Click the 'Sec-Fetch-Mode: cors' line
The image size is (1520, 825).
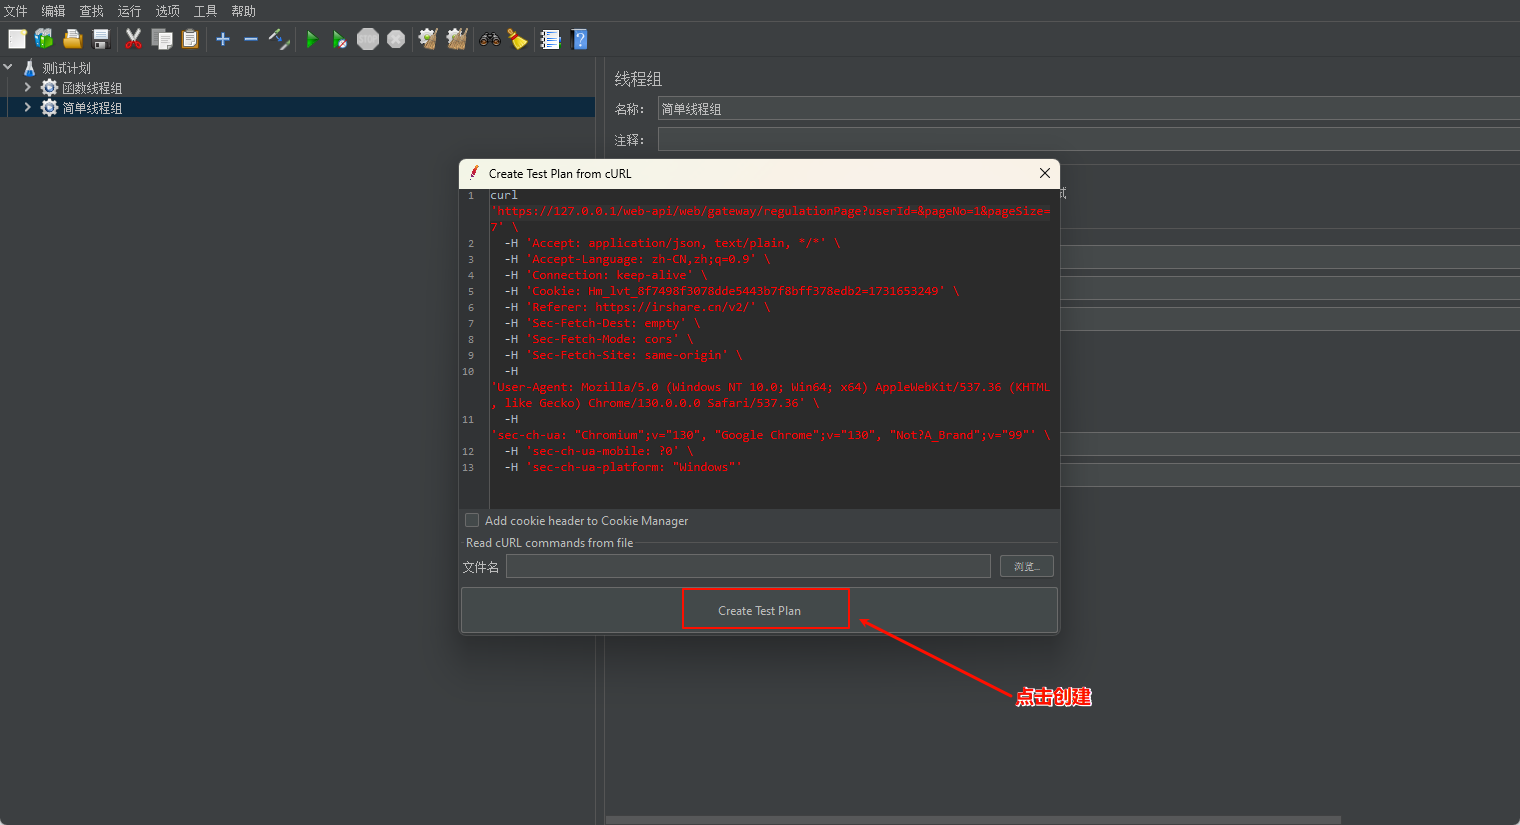[x=598, y=339]
